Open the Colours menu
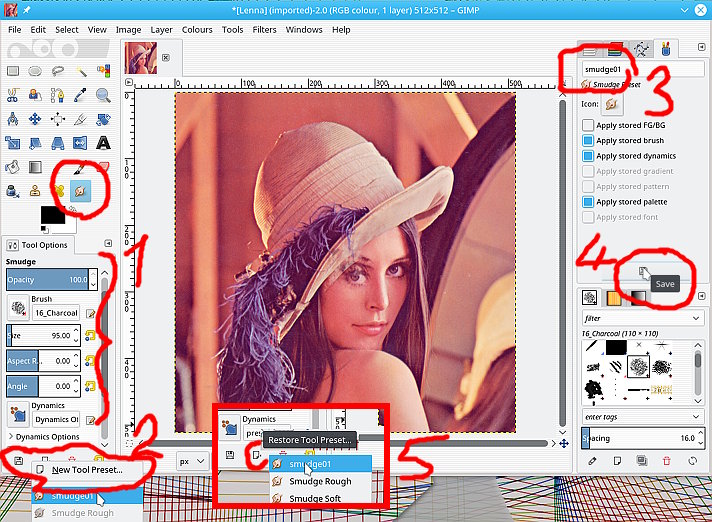 (x=197, y=30)
